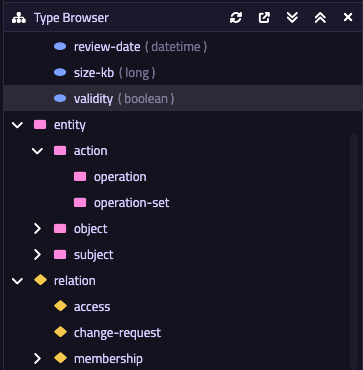Screen dimensions: 363x370
Task: Click the yellow diamond beside membership
Action: (x=60, y=358)
